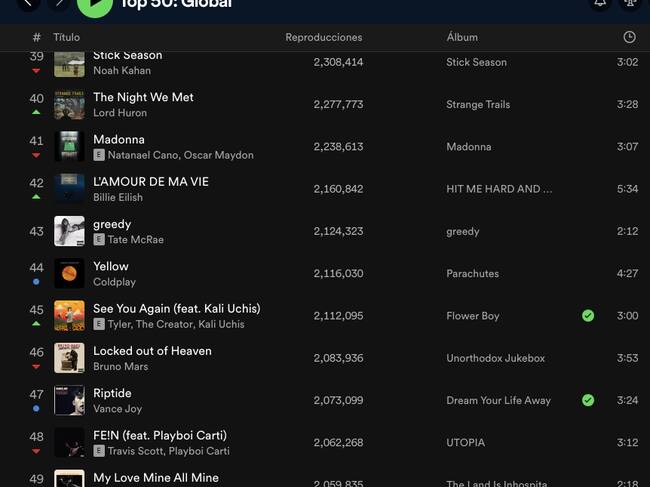Click the Madonna track cover art
Image resolution: width=650 pixels, height=487 pixels.
point(69,146)
